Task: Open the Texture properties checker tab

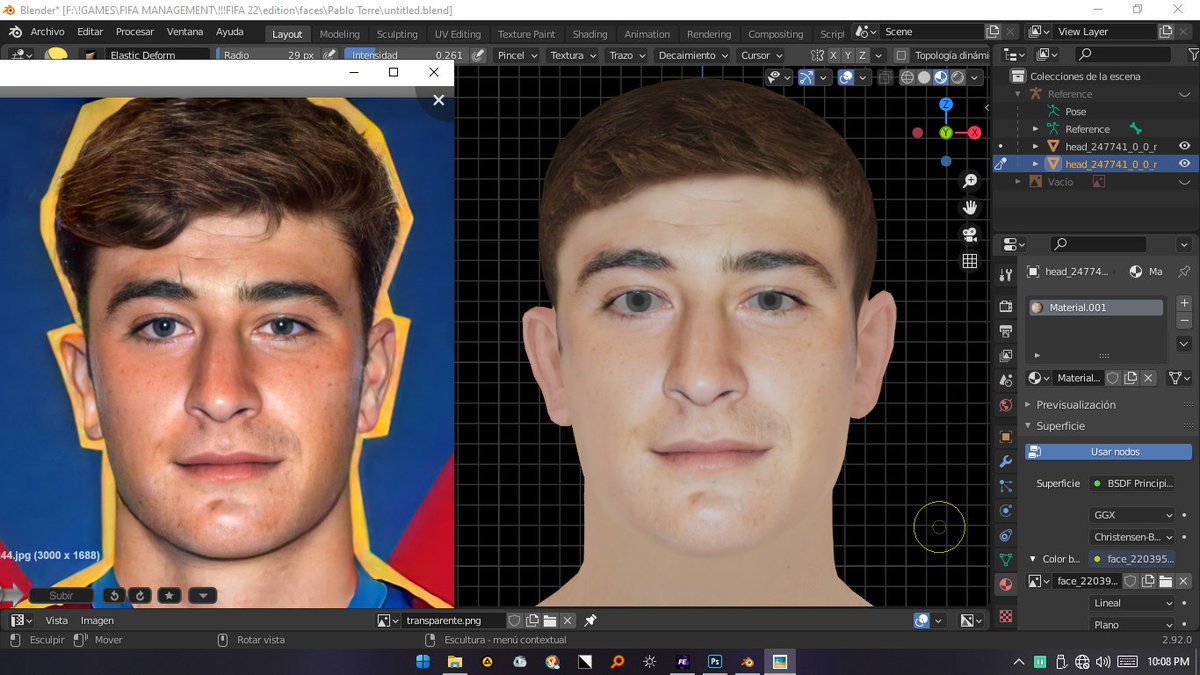Action: 1005,617
